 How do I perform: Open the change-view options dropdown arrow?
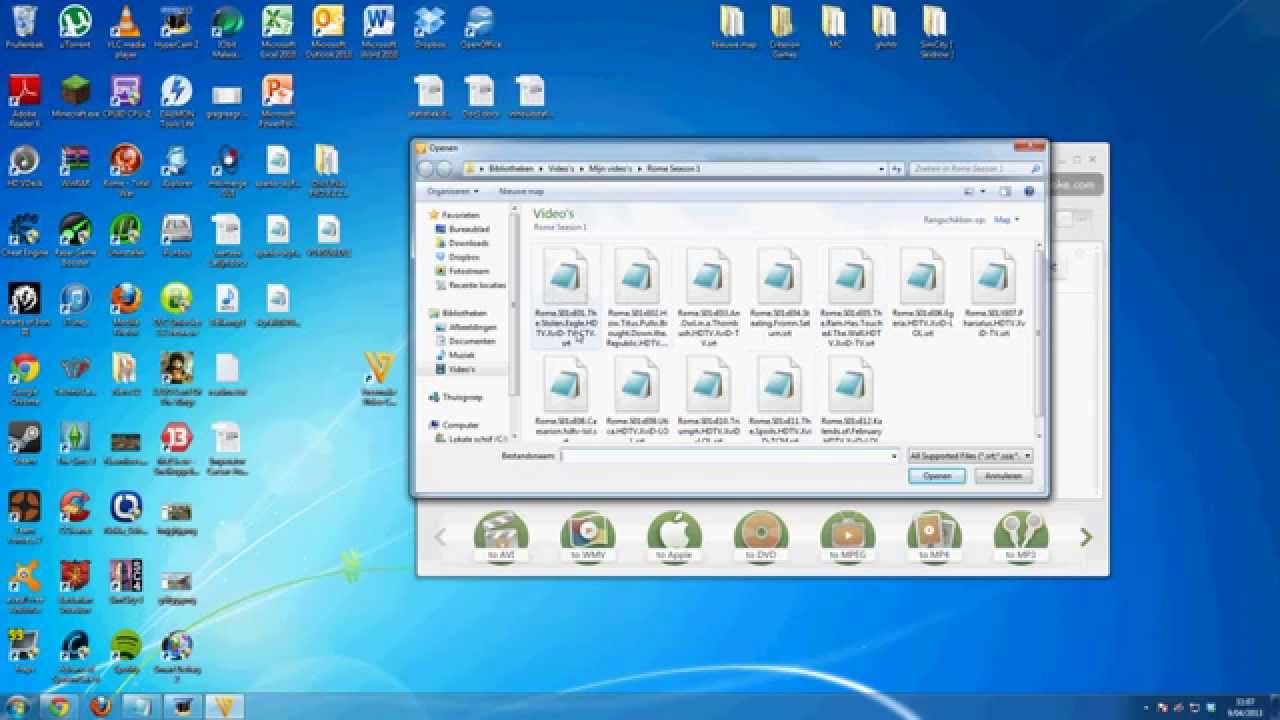point(983,191)
